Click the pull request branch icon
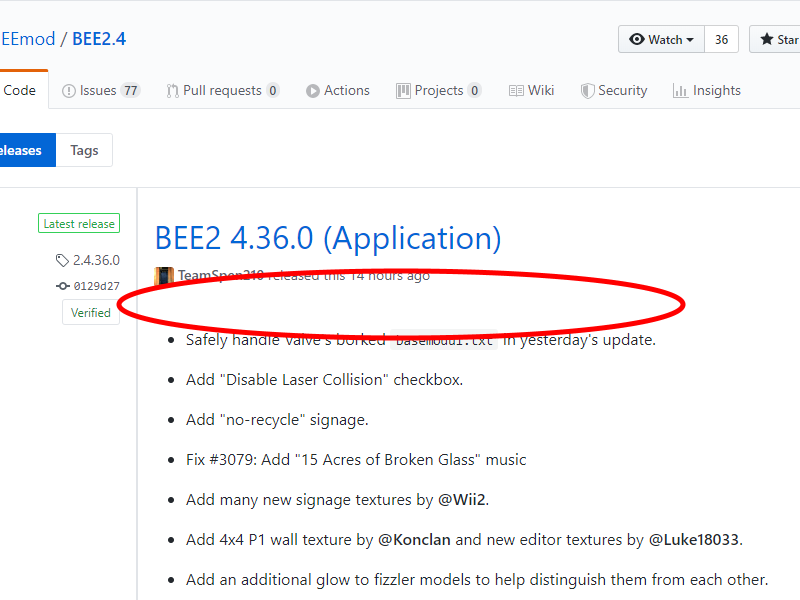Screen dimensions: 800x600 point(172,91)
